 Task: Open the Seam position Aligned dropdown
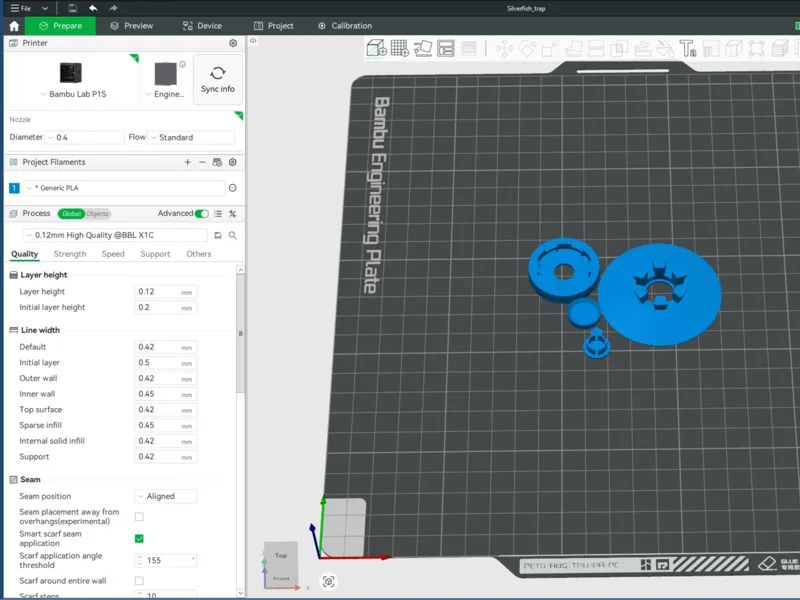point(166,496)
